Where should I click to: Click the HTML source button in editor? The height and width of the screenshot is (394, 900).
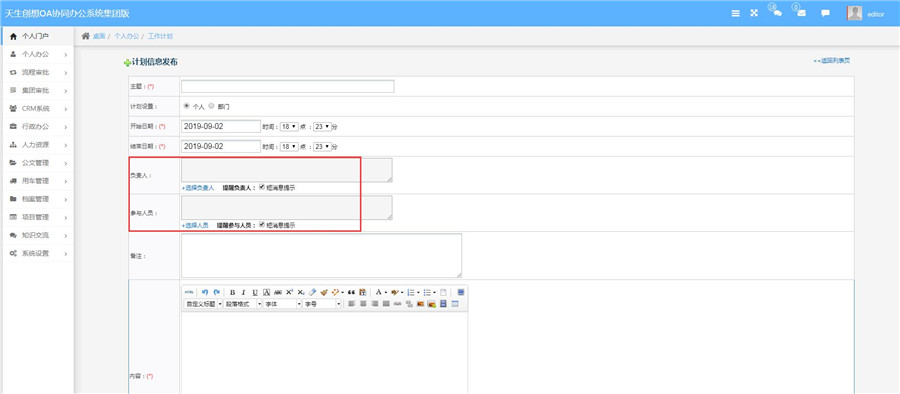point(189,292)
